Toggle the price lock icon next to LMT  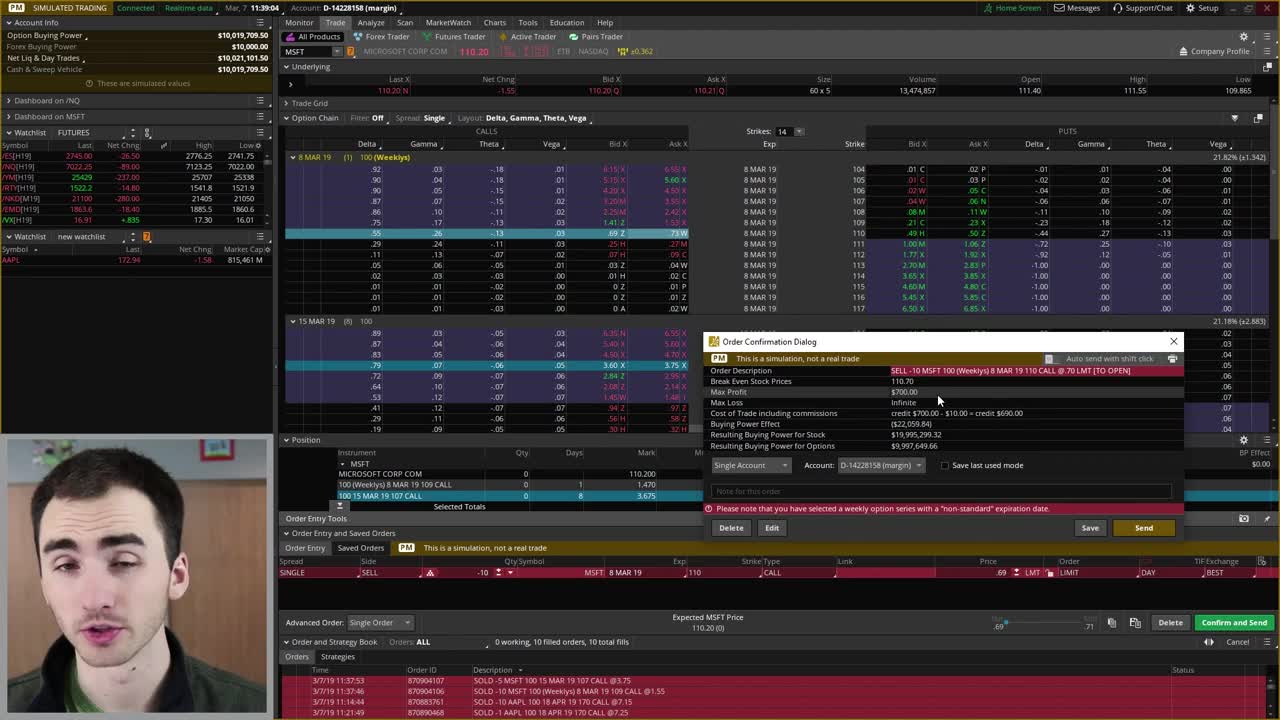1050,573
